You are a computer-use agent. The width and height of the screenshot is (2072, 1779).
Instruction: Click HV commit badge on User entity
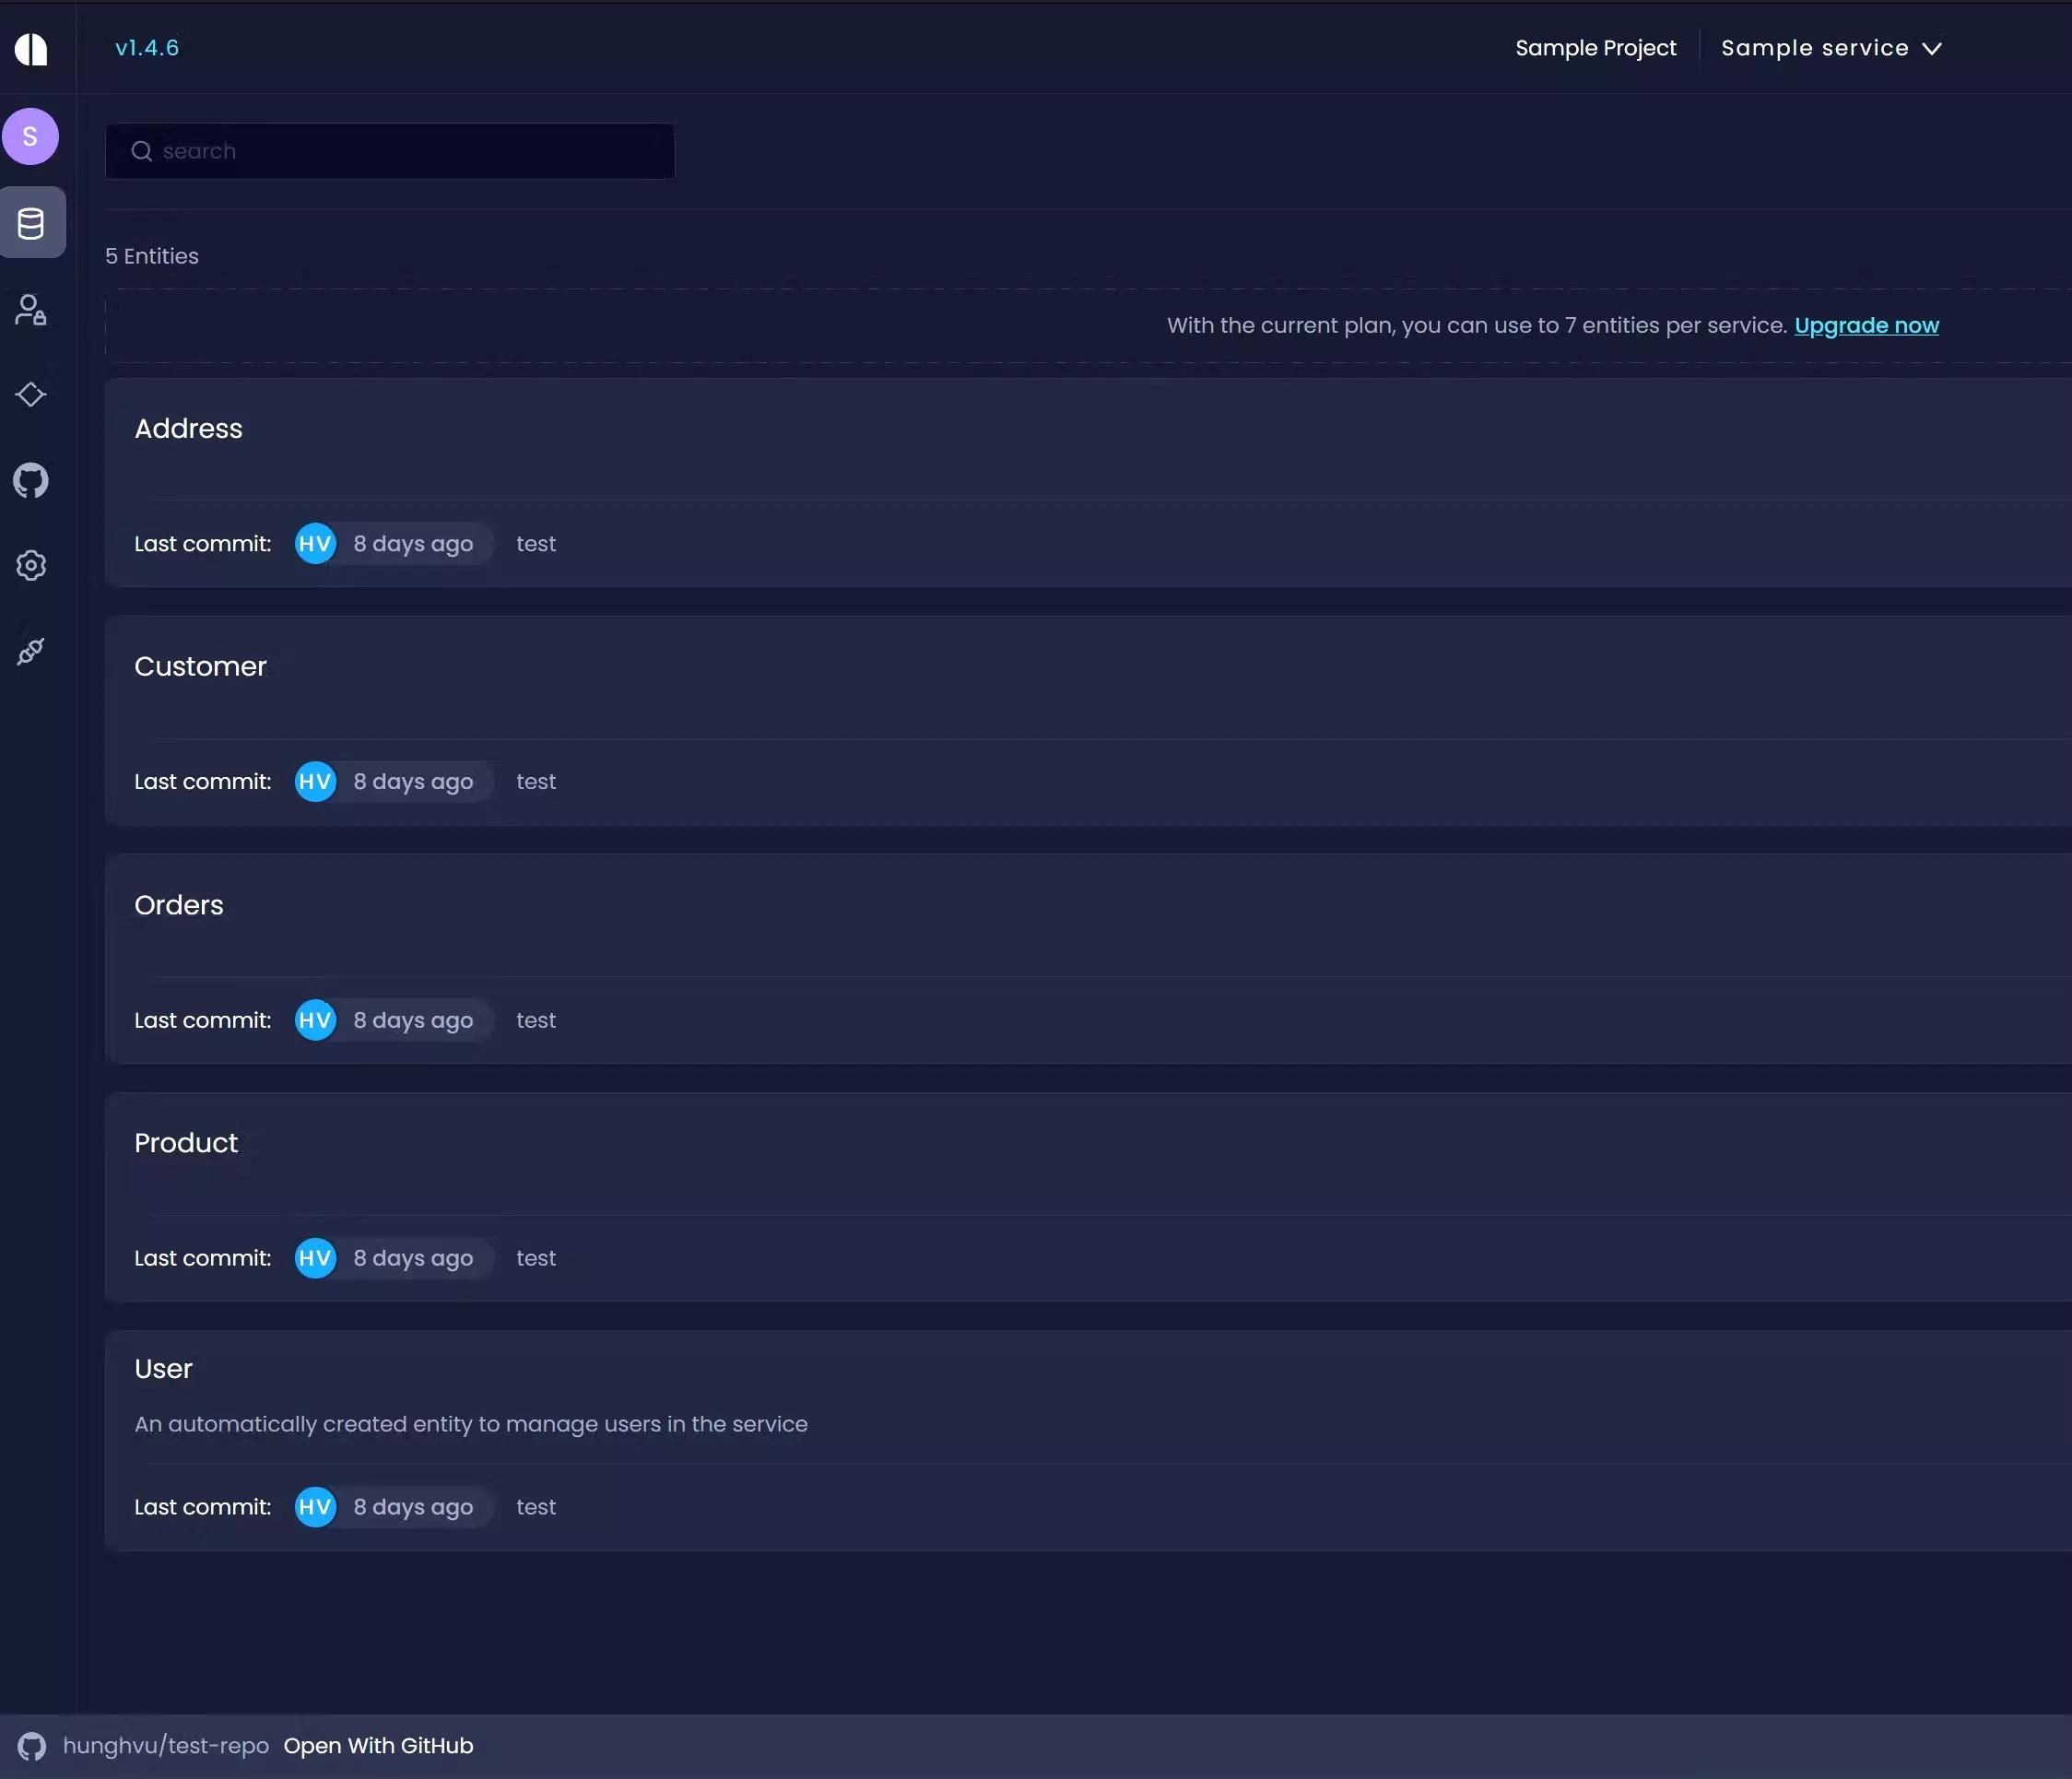[315, 1507]
